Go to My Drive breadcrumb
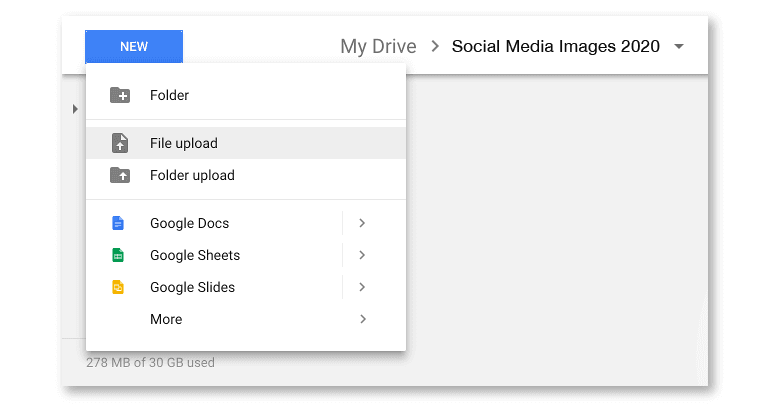770x405 pixels. (x=378, y=47)
